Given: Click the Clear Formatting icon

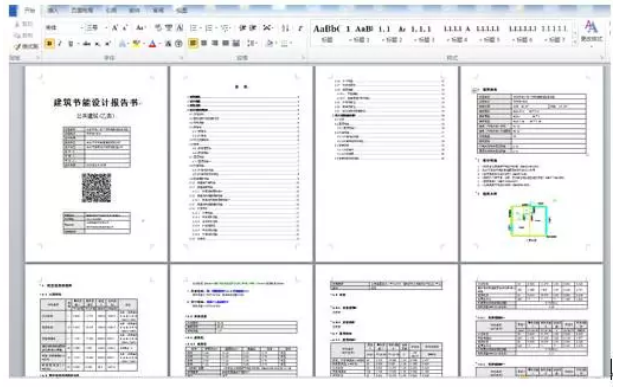Looking at the screenshot, I should pyautogui.click(x=158, y=28).
